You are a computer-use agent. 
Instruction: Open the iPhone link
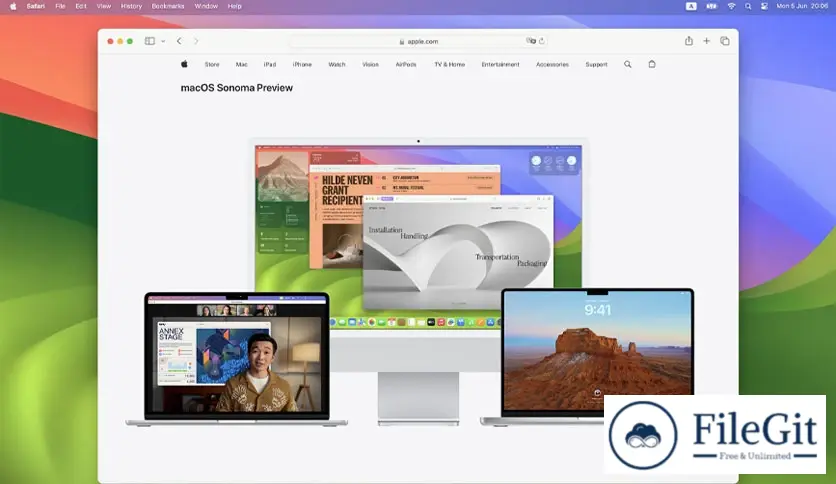(302, 64)
